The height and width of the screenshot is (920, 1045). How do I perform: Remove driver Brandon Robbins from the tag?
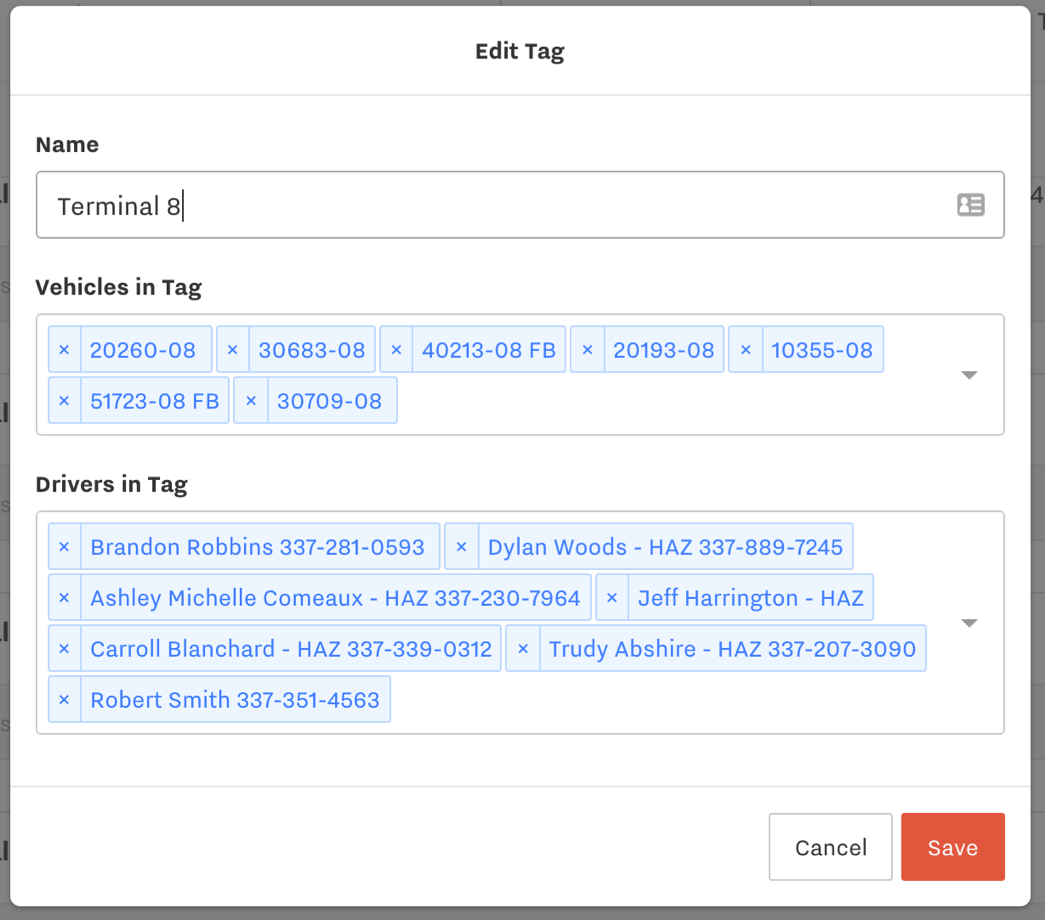coord(64,546)
